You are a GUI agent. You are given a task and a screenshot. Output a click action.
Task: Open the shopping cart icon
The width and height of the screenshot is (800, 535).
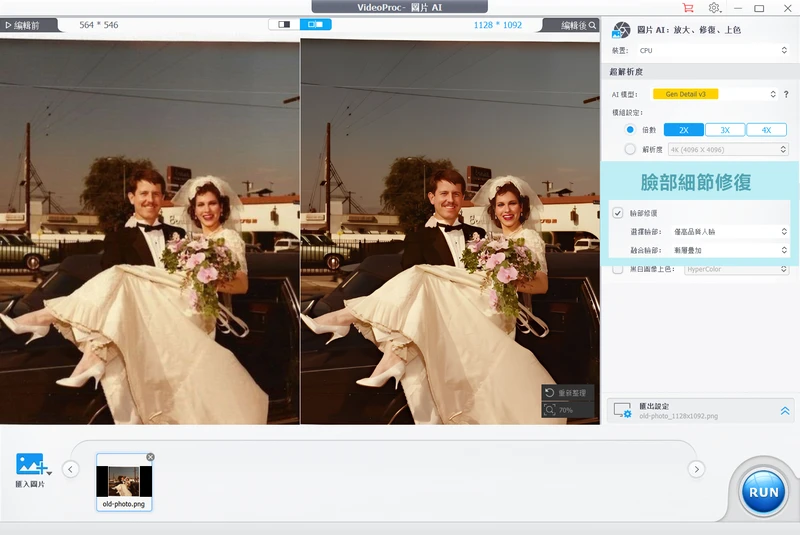click(x=688, y=8)
